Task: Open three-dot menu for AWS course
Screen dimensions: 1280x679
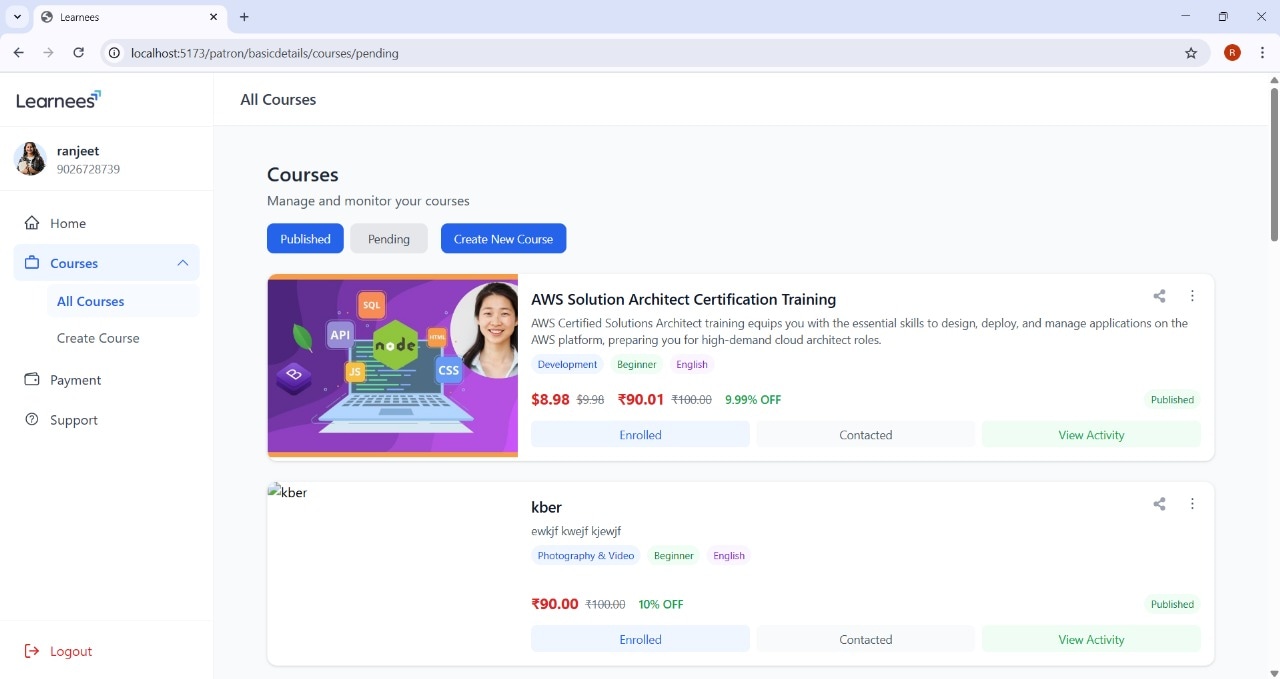Action: (x=1192, y=296)
